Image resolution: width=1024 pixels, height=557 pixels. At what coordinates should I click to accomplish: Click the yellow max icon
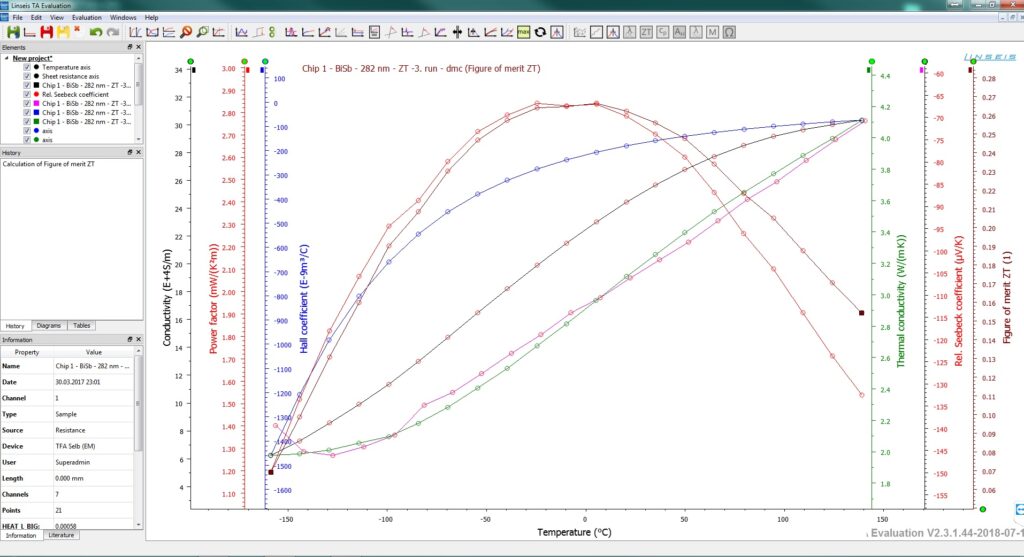(524, 31)
